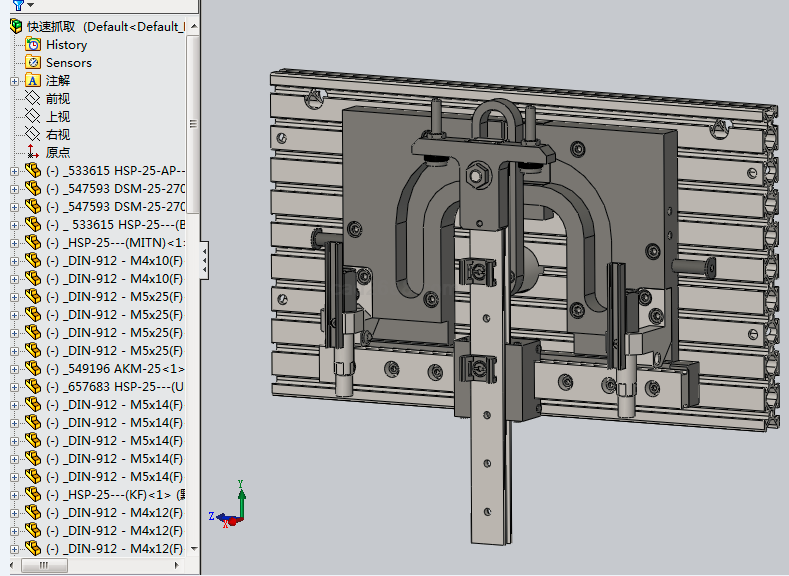Select the 前视 plane icon
The width and height of the screenshot is (789, 576).
pos(33,99)
